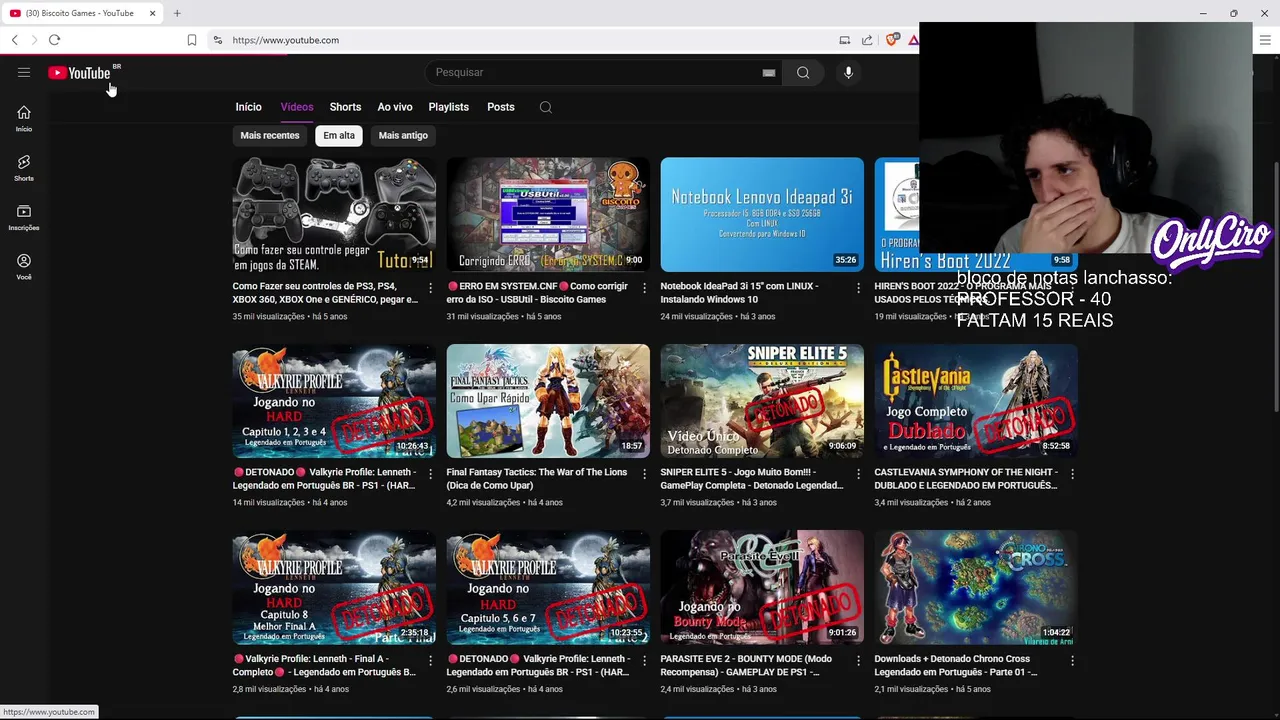Open options for Castlevania Symphony video
Image resolution: width=1280 pixels, height=720 pixels.
pyautogui.click(x=1072, y=474)
